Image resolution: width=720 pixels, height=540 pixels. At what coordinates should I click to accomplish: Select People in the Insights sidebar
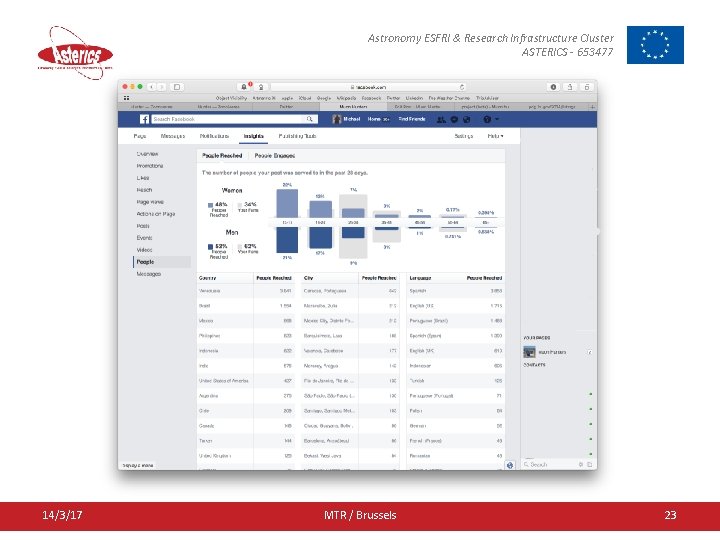coord(162,262)
